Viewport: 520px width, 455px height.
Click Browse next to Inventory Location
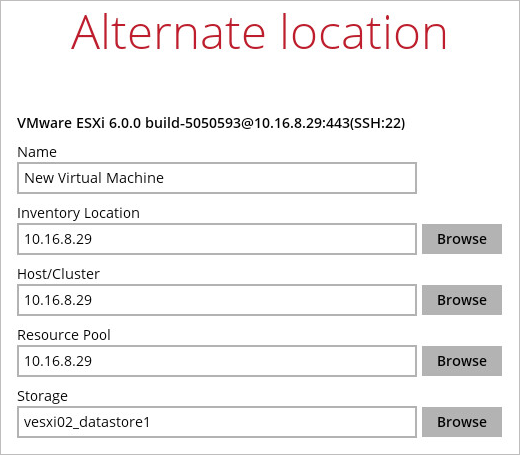[x=462, y=239]
